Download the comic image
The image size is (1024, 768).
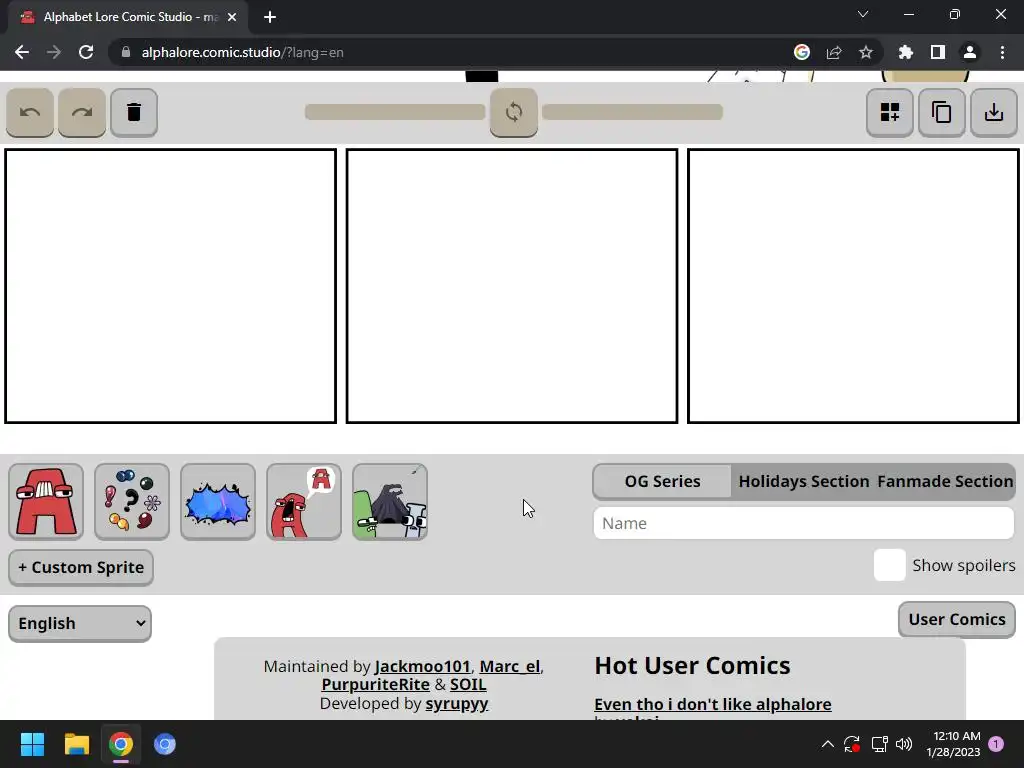994,112
